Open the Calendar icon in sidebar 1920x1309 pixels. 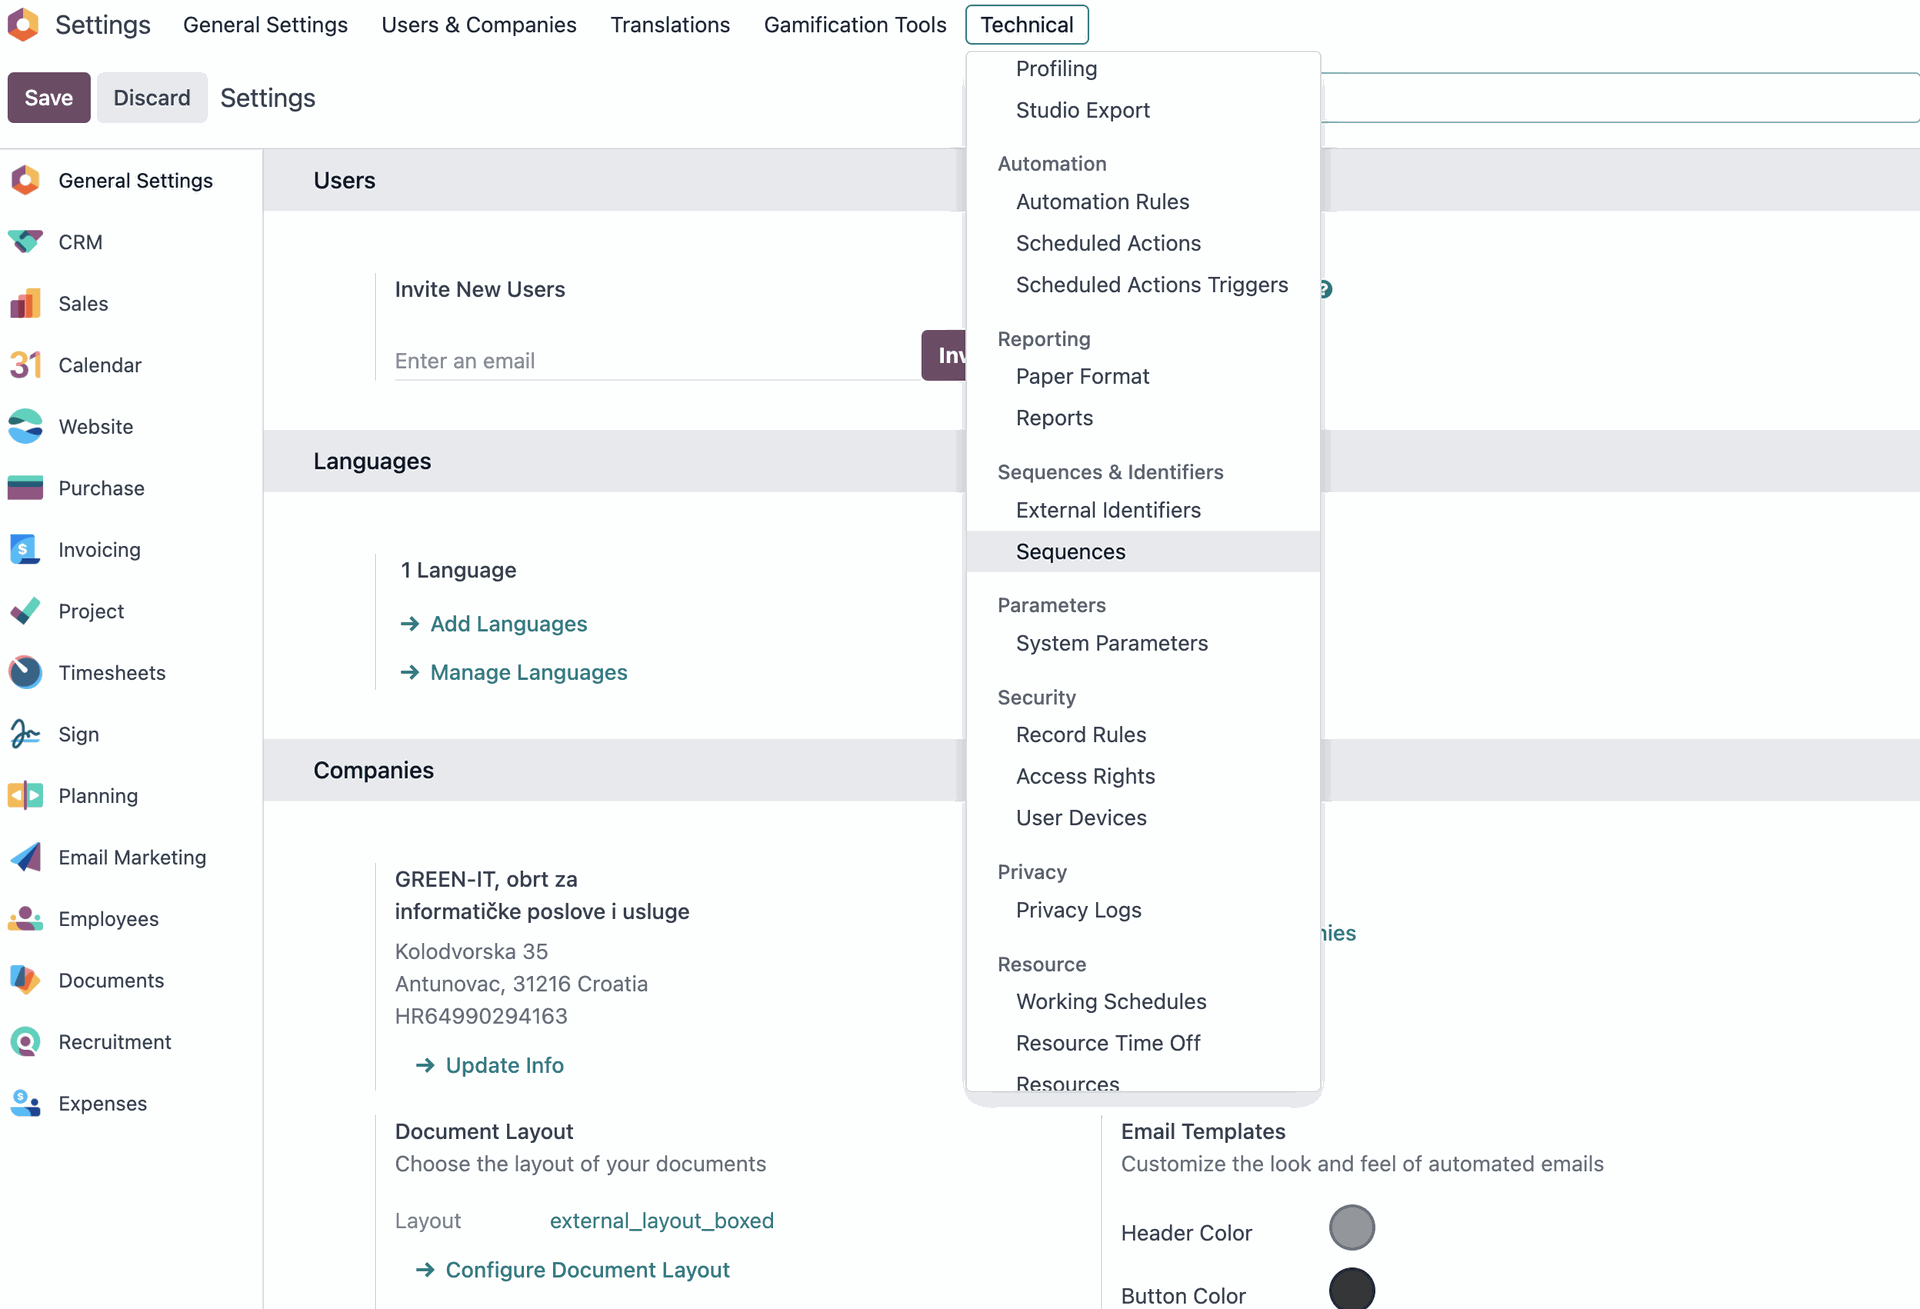[26, 365]
